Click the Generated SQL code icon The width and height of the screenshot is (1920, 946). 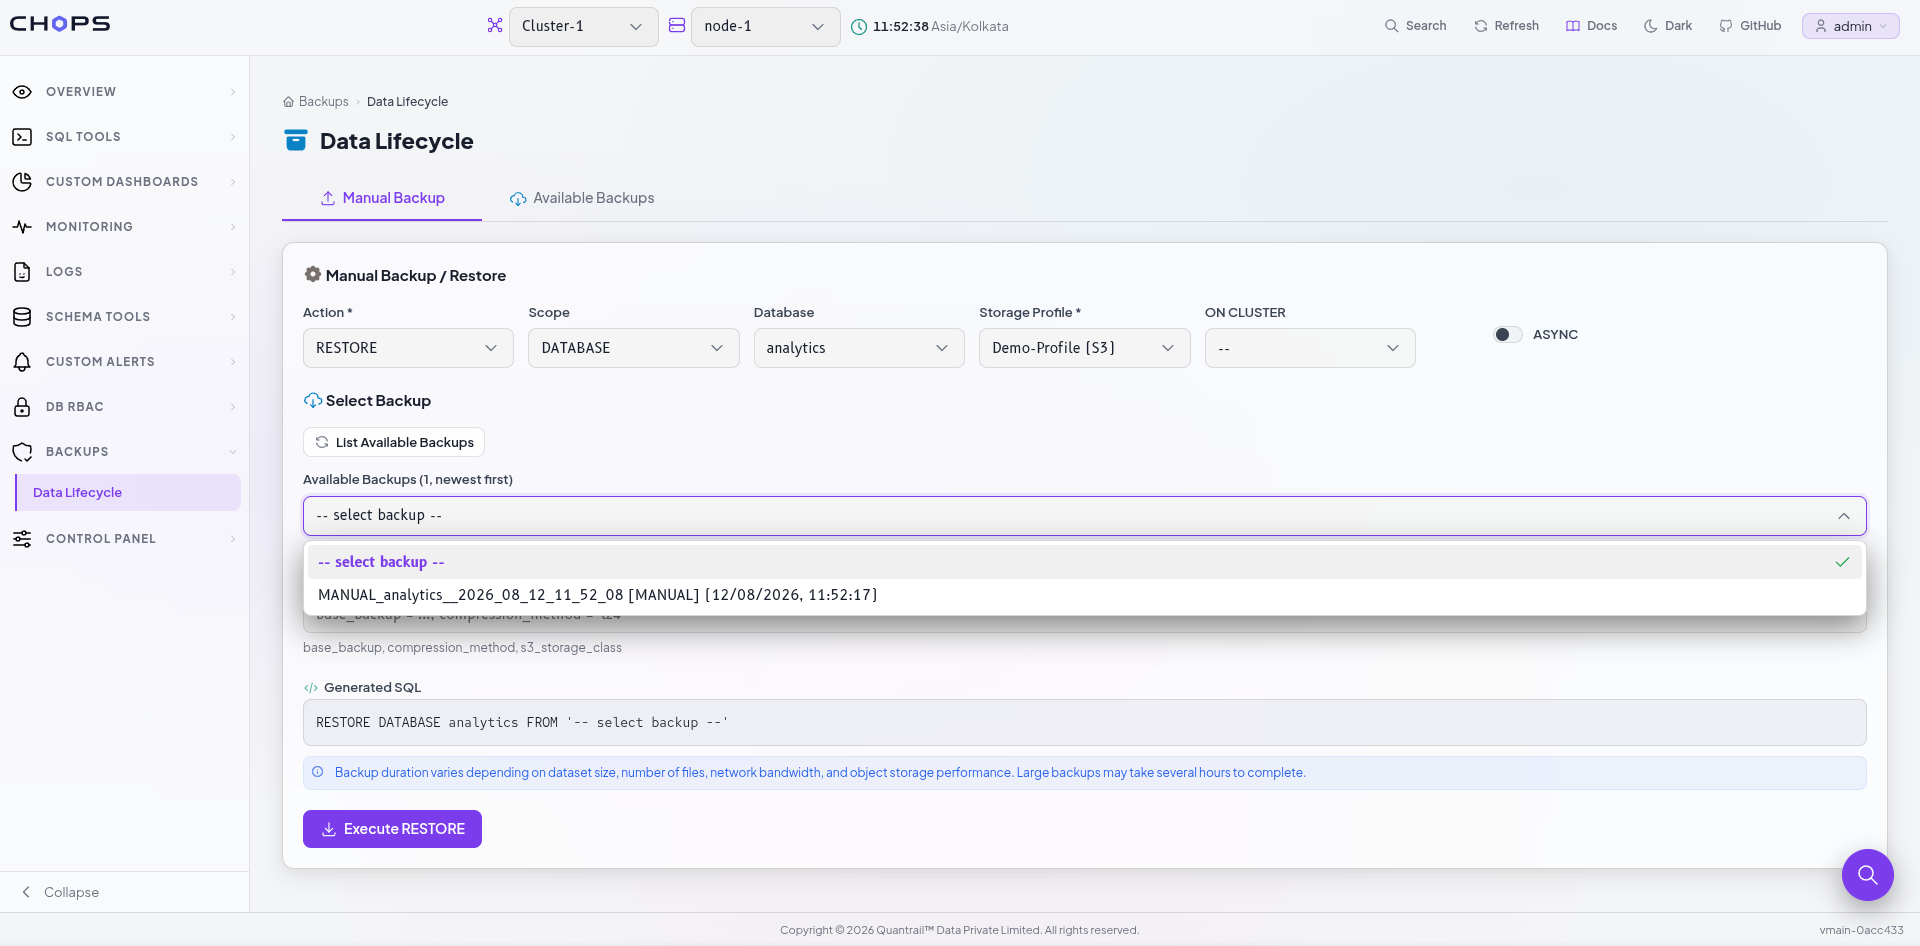tap(311, 688)
